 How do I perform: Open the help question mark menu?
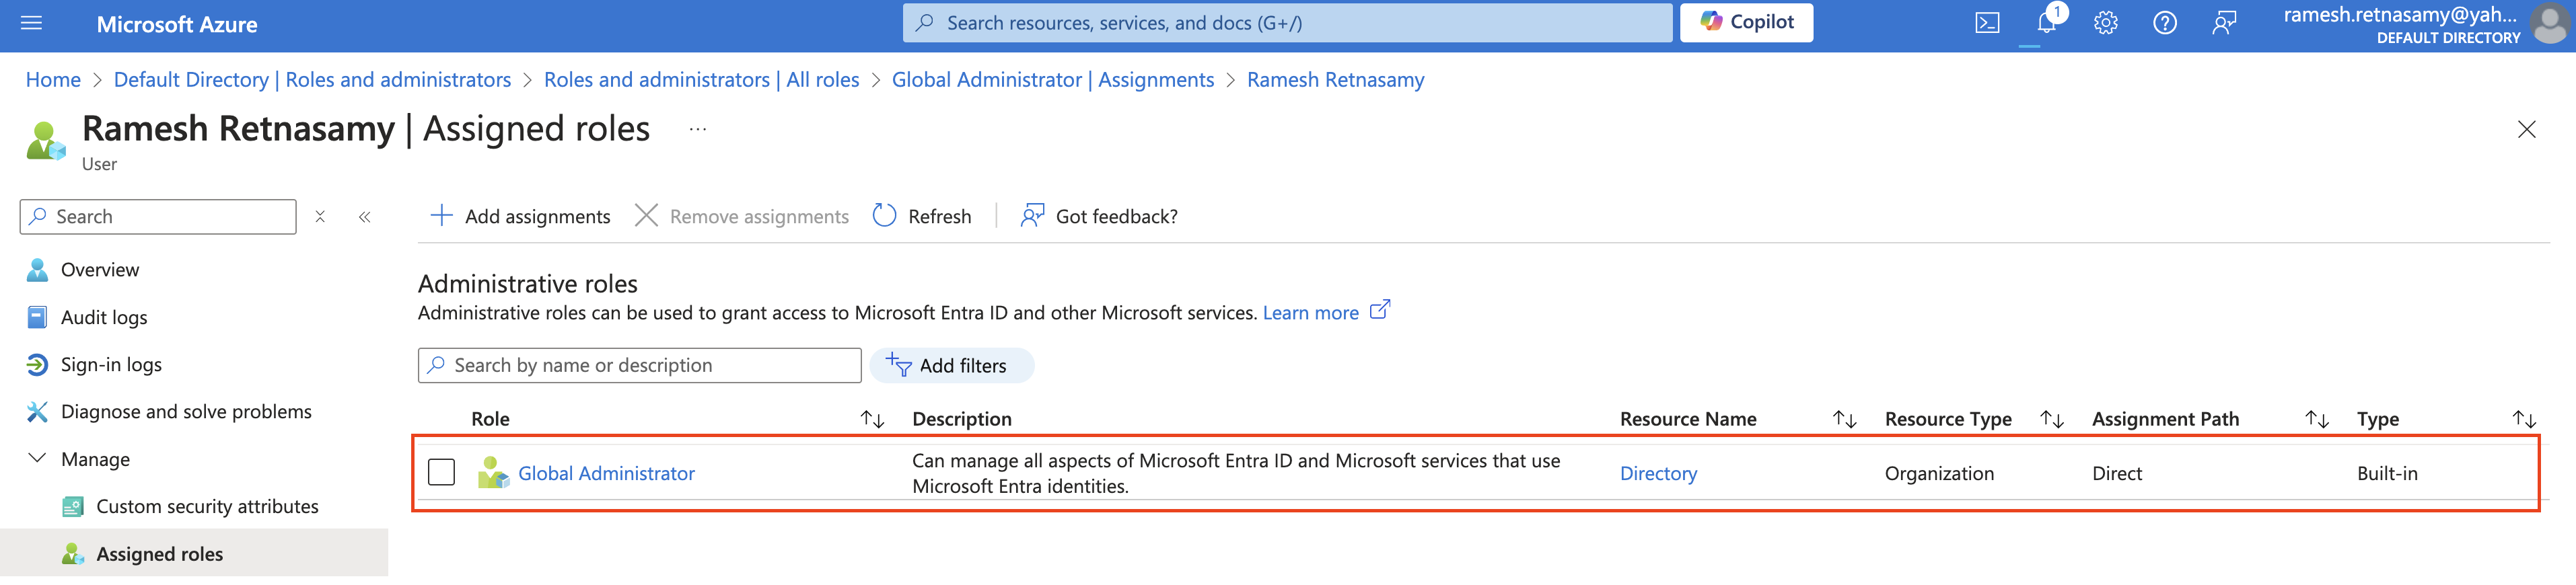tap(2164, 23)
